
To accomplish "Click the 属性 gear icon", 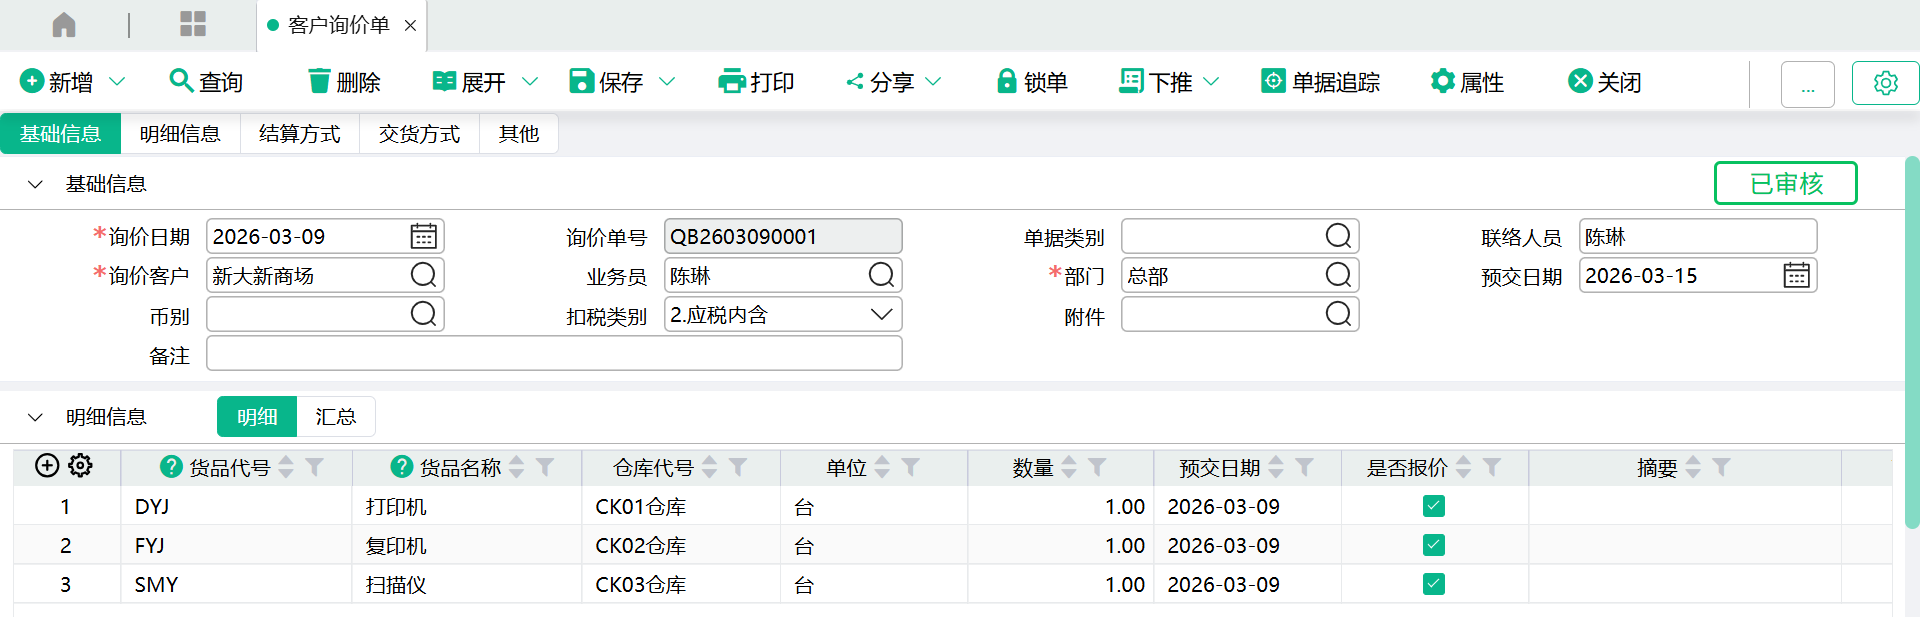I will pyautogui.click(x=1442, y=82).
